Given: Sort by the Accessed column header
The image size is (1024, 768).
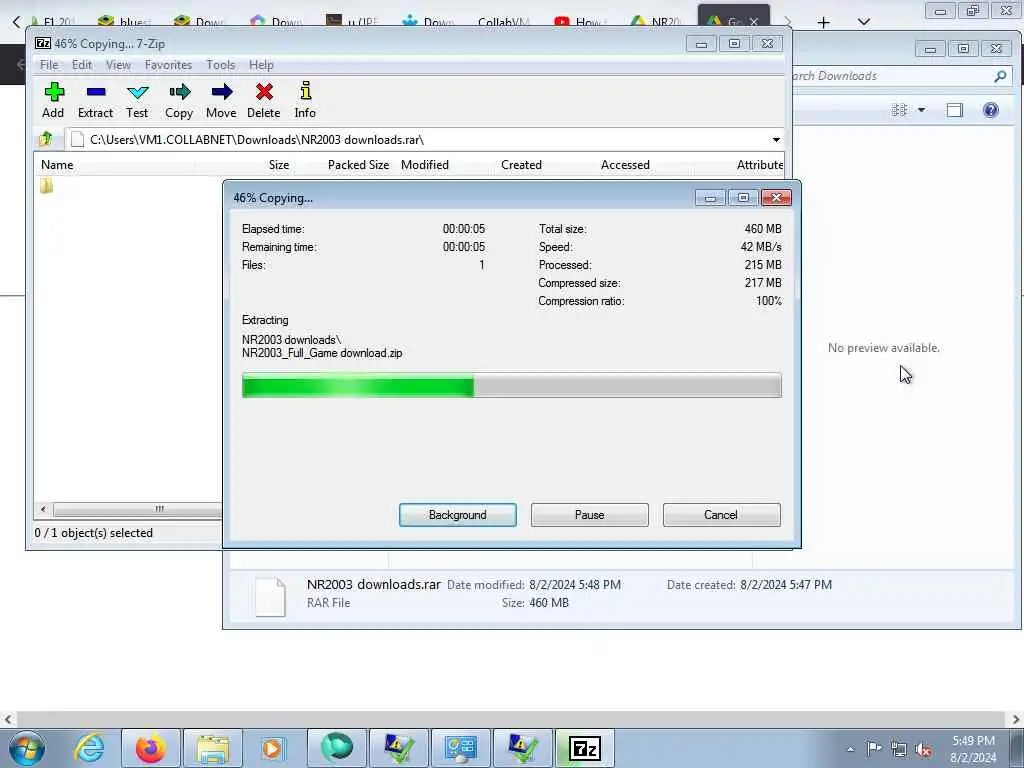Looking at the screenshot, I should point(625,165).
